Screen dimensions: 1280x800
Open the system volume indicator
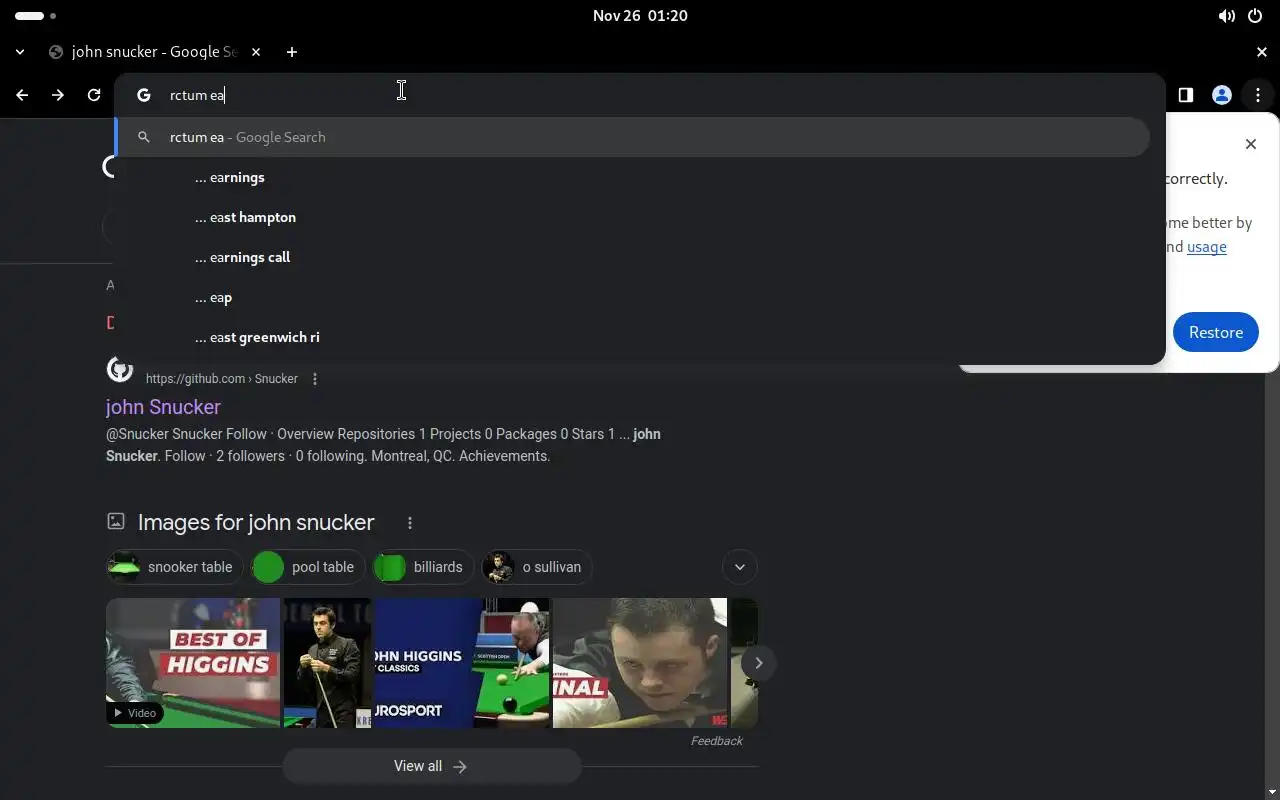tap(1226, 16)
